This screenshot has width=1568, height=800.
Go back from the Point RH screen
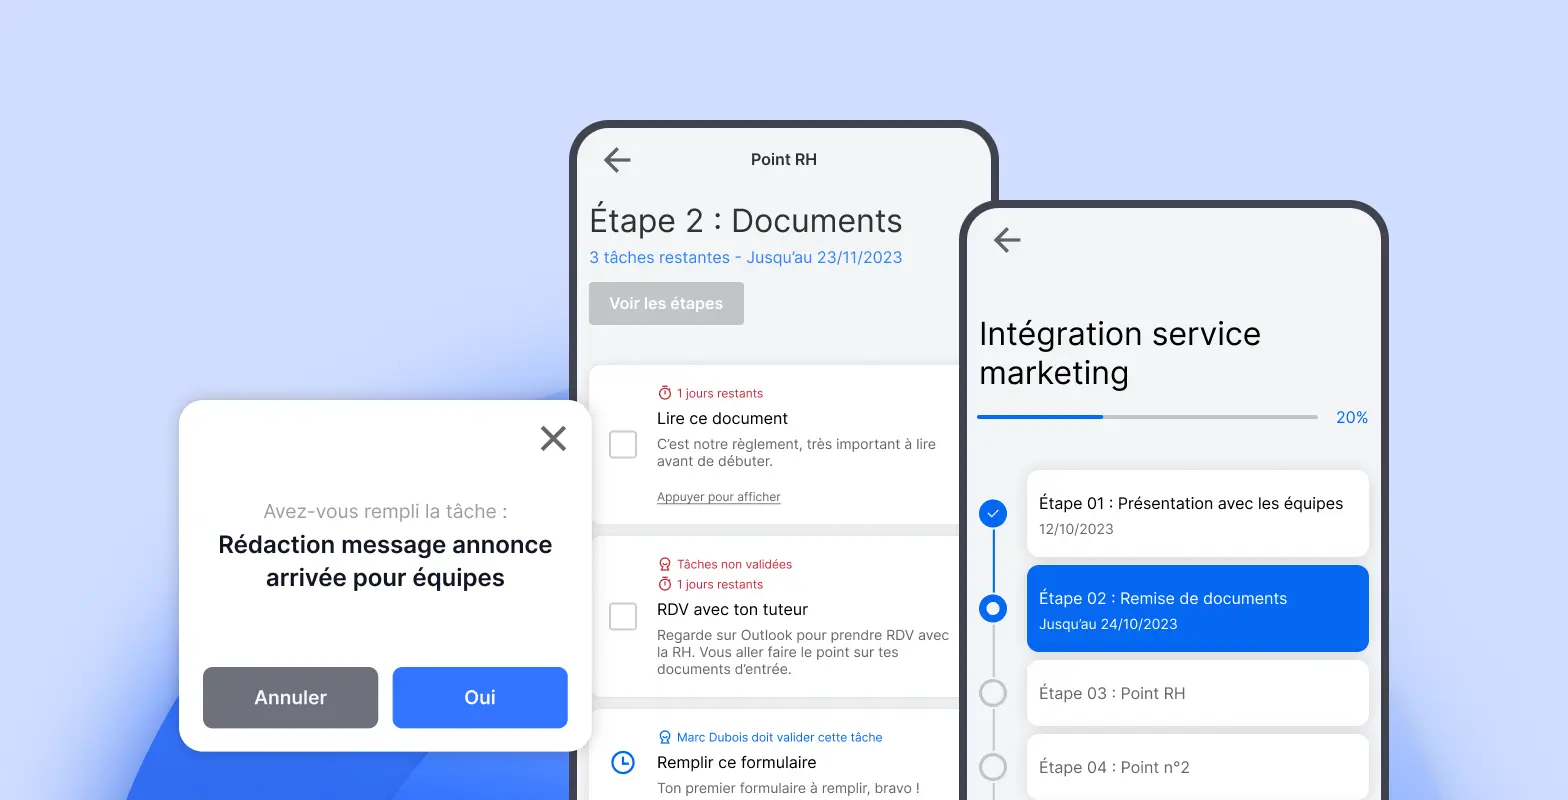[x=617, y=160]
